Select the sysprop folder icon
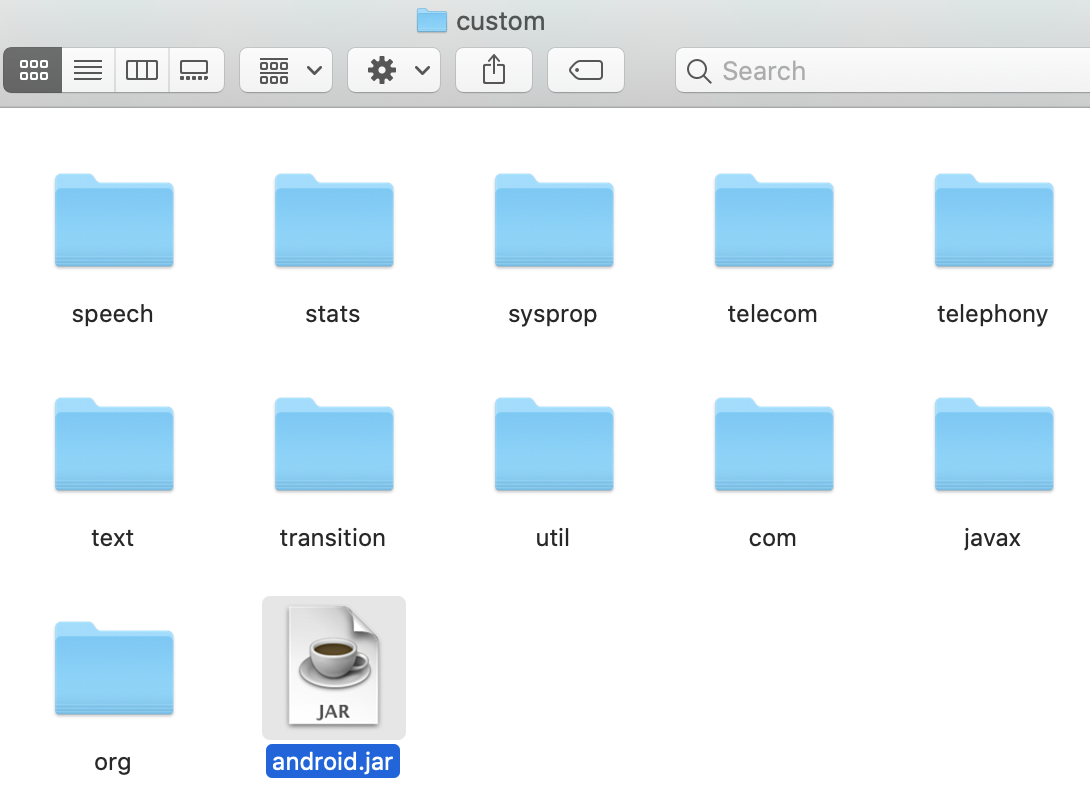Viewport: 1090px width, 792px height. pyautogui.click(x=554, y=220)
